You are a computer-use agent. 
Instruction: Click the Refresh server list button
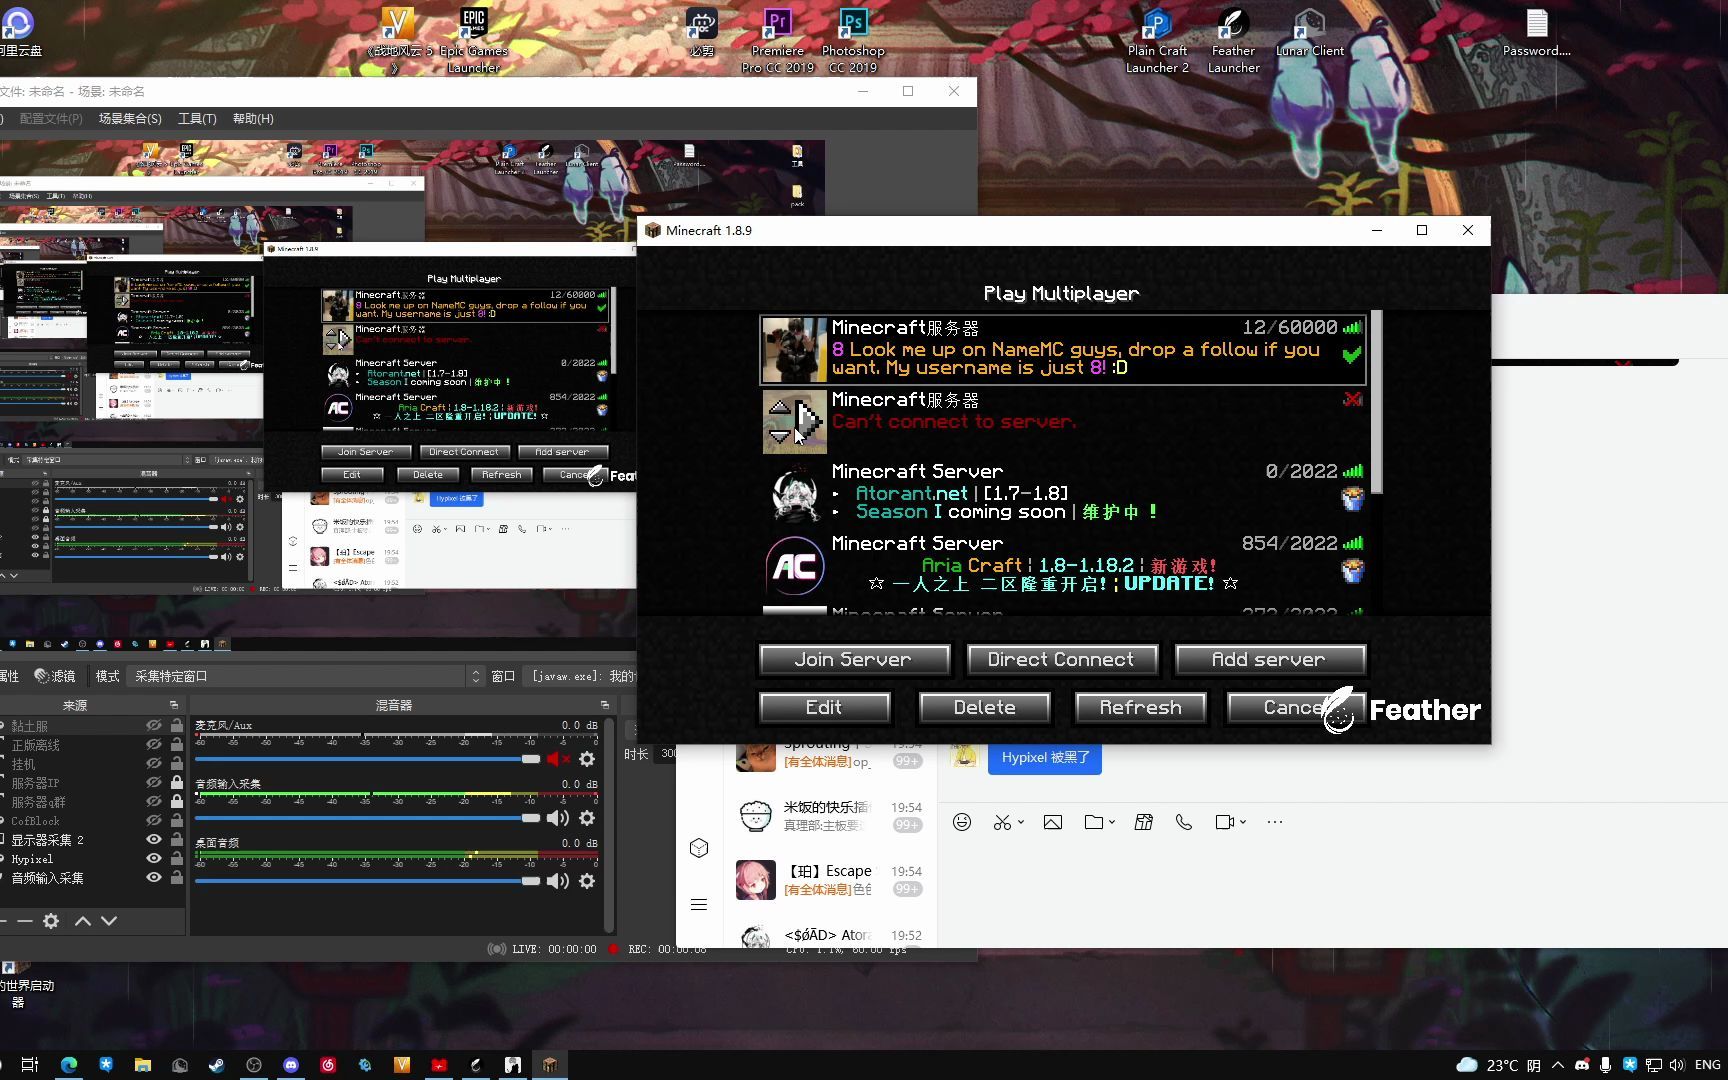point(1140,707)
